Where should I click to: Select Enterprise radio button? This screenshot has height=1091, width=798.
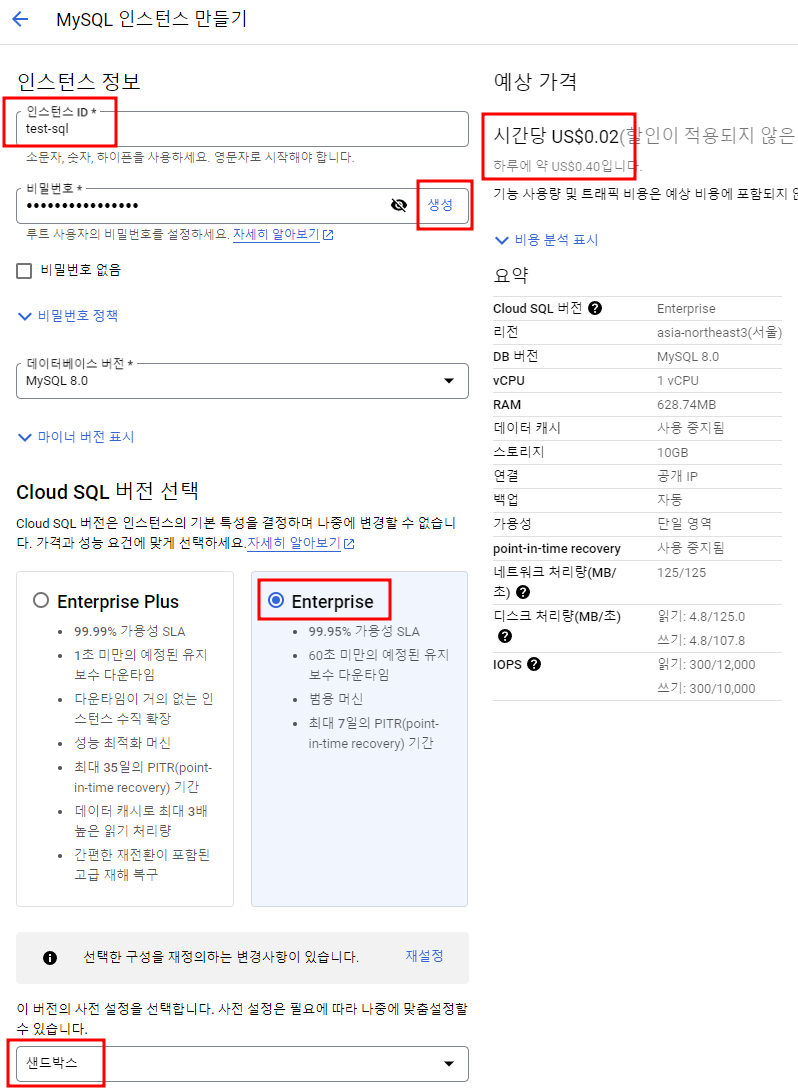point(276,600)
